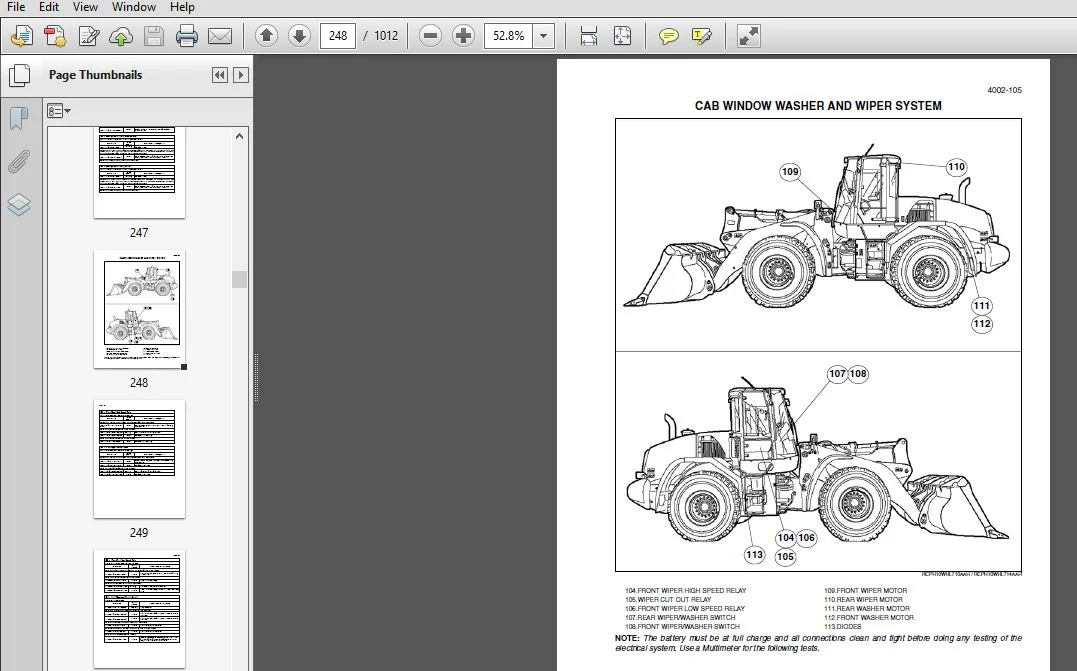Viewport: 1077px width, 671px height.
Task: Select the page 248 thumbnail
Action: click(x=139, y=309)
